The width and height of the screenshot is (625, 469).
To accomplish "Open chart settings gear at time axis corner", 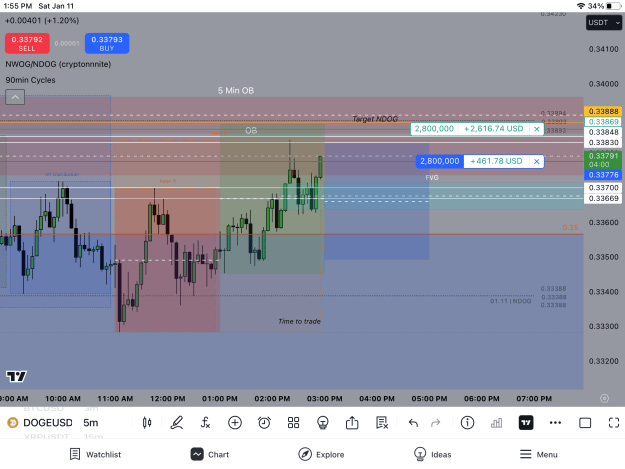I will click(x=604, y=398).
